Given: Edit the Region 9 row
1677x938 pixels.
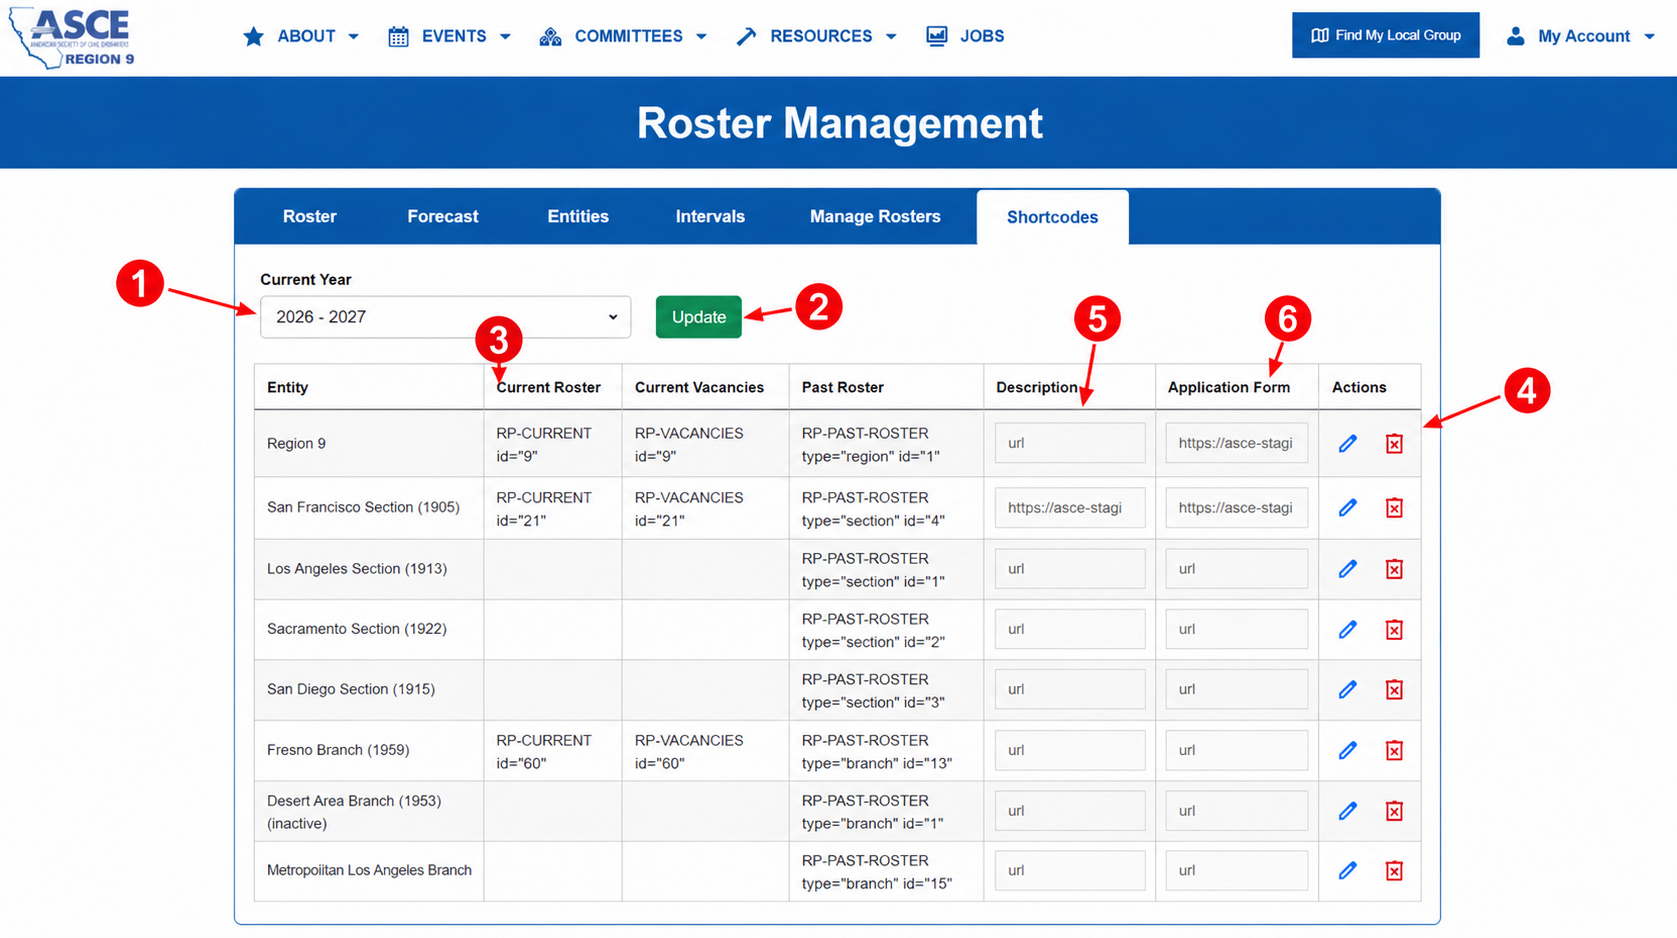Looking at the screenshot, I should (x=1347, y=443).
